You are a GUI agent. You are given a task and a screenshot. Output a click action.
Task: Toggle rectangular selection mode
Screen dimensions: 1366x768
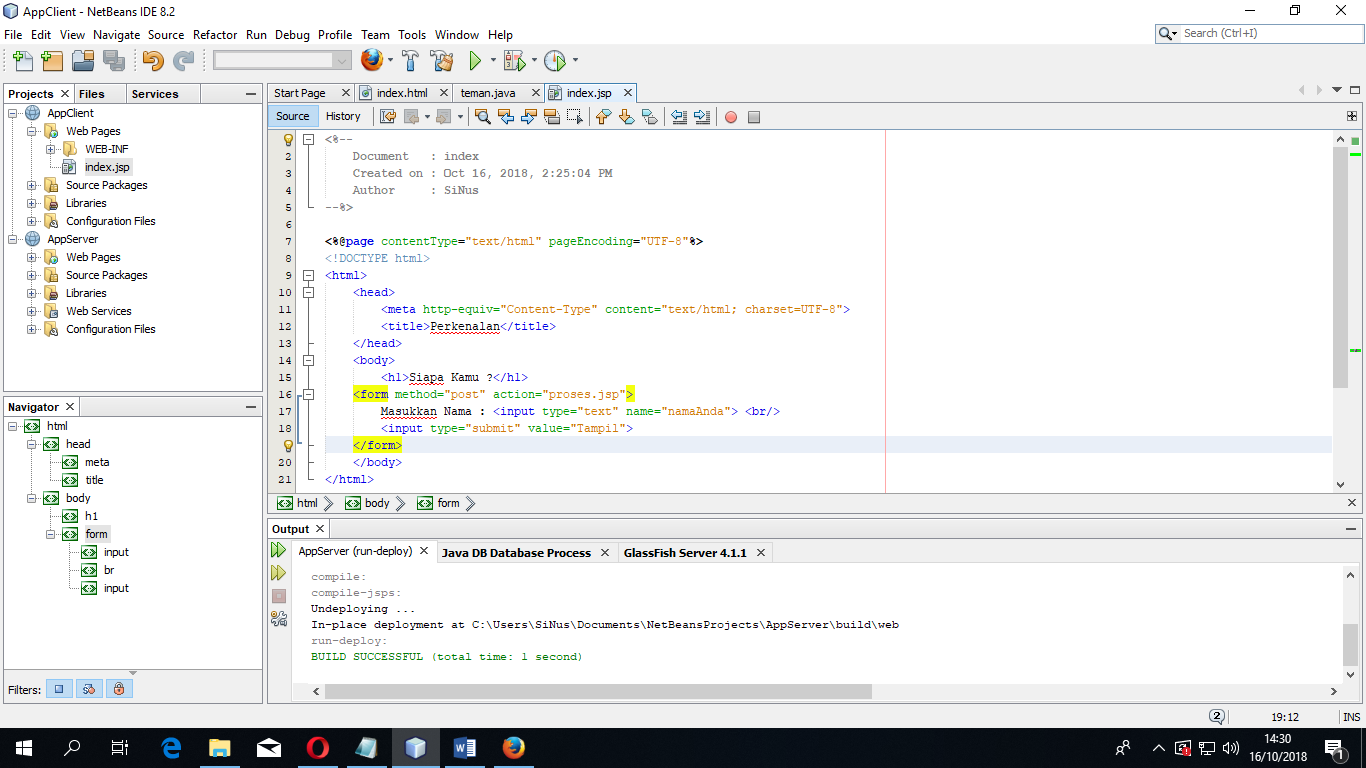click(x=573, y=117)
